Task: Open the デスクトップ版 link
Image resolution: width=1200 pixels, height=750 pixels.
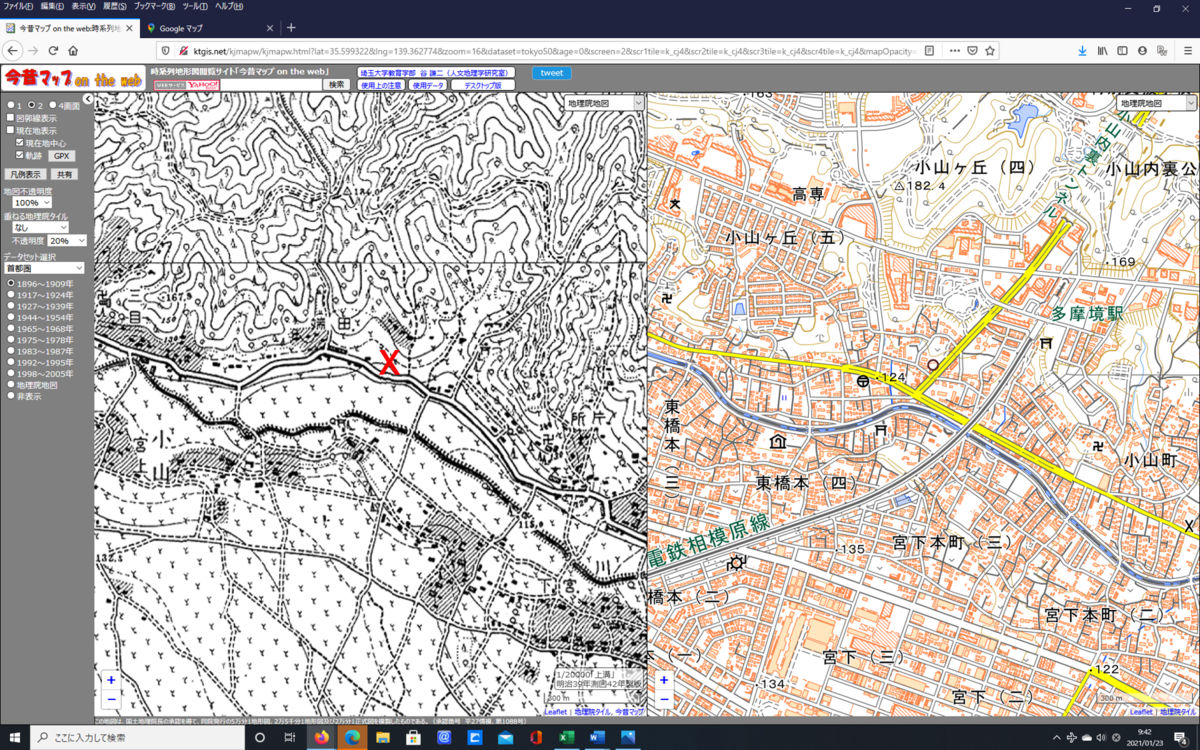Action: (483, 86)
